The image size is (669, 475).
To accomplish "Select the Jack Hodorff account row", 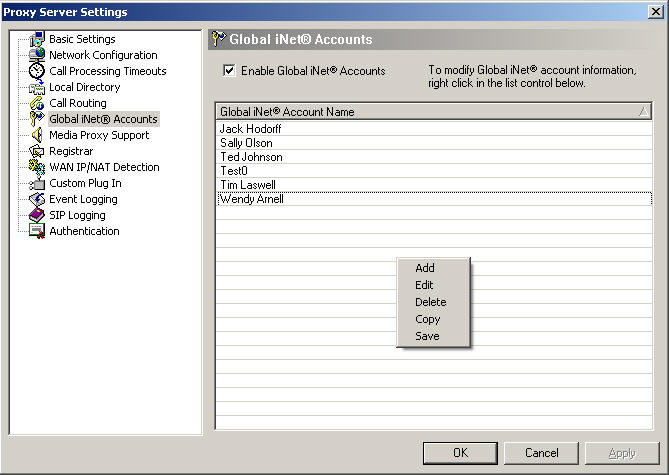I will click(x=434, y=128).
